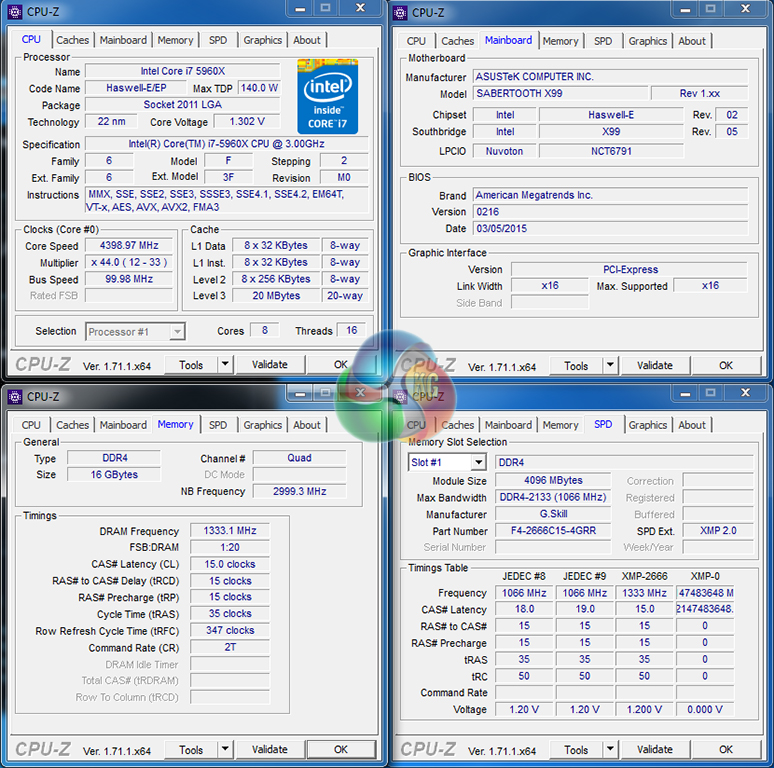Click the CPU-Z title bar icon in the processor window
774x768 pixels.
(14, 12)
